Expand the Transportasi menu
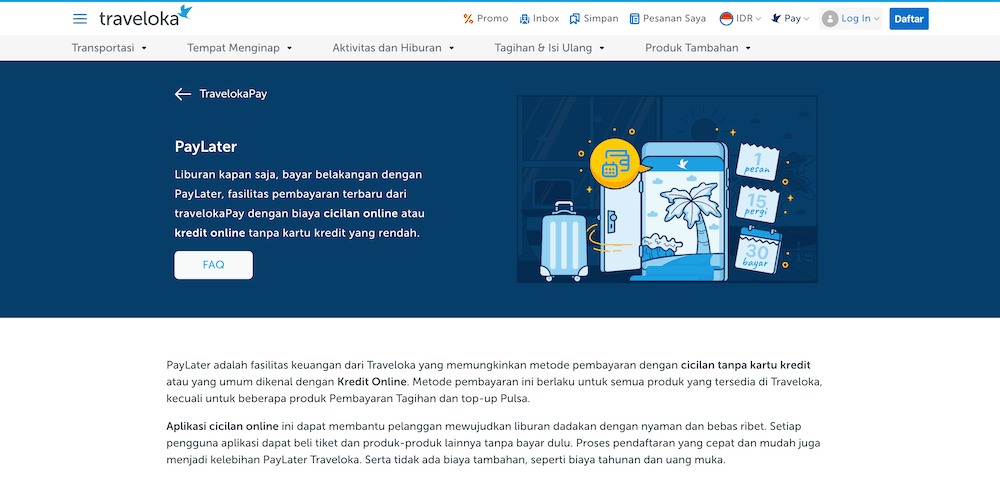 pos(109,48)
